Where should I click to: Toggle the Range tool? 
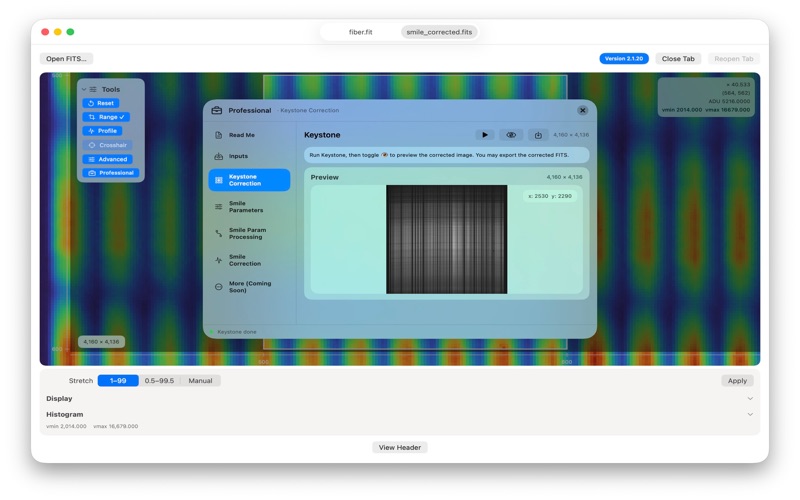(106, 117)
